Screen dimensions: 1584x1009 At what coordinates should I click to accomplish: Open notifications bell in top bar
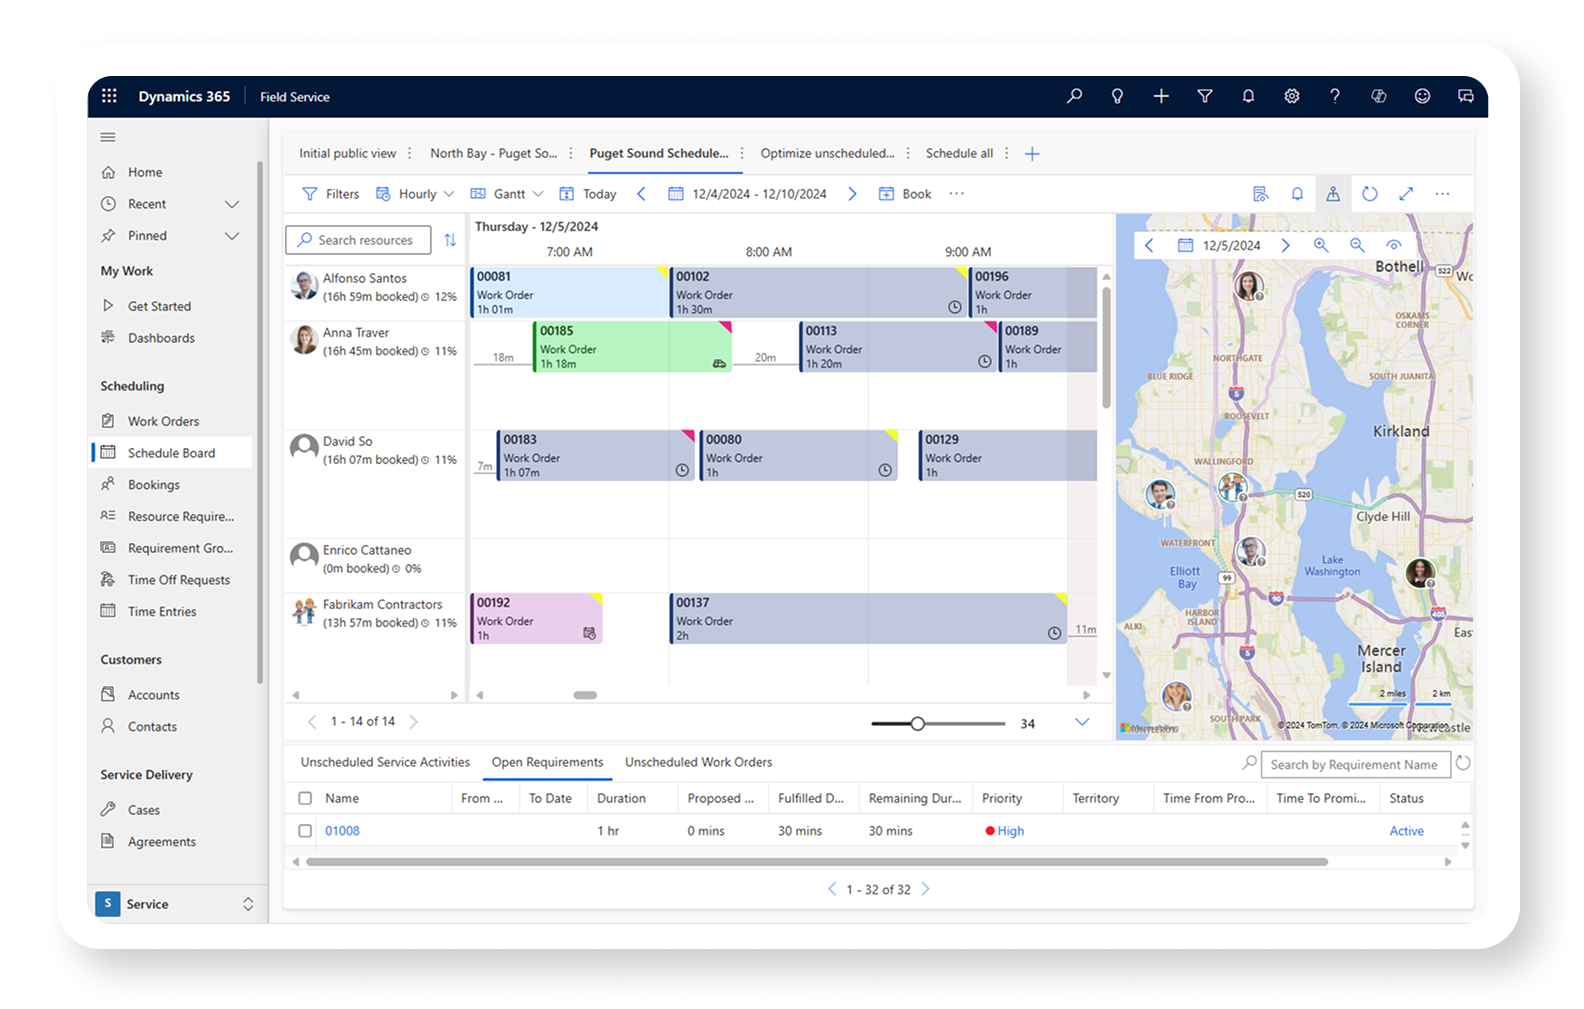click(x=1248, y=96)
